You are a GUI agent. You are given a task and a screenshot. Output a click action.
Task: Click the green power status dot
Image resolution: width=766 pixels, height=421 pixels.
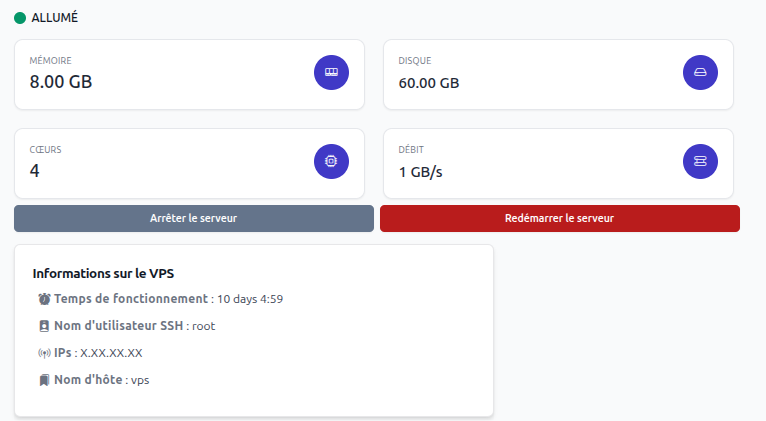click(x=20, y=18)
